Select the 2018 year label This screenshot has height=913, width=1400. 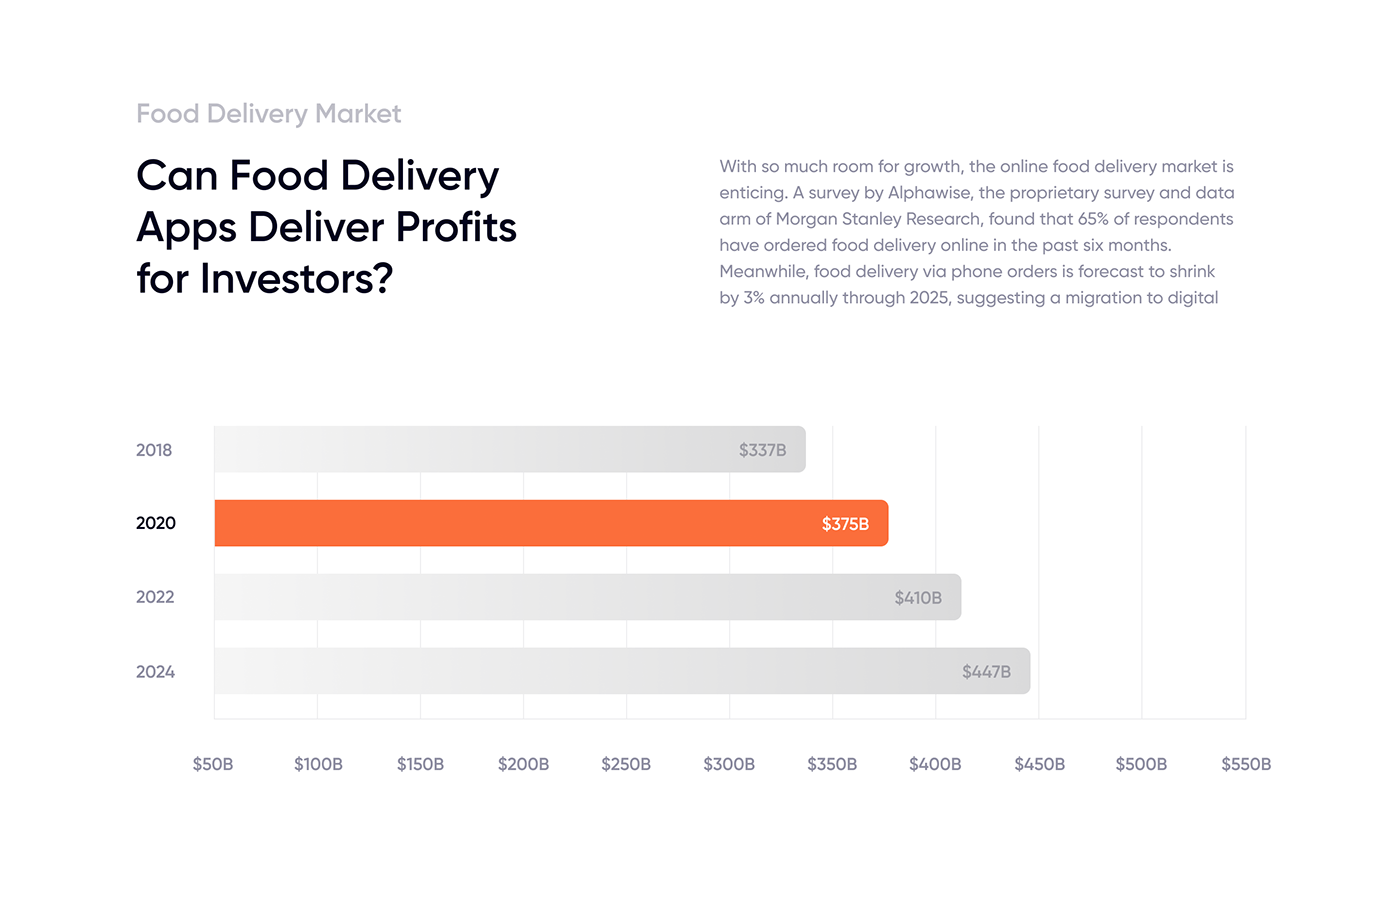click(x=154, y=450)
